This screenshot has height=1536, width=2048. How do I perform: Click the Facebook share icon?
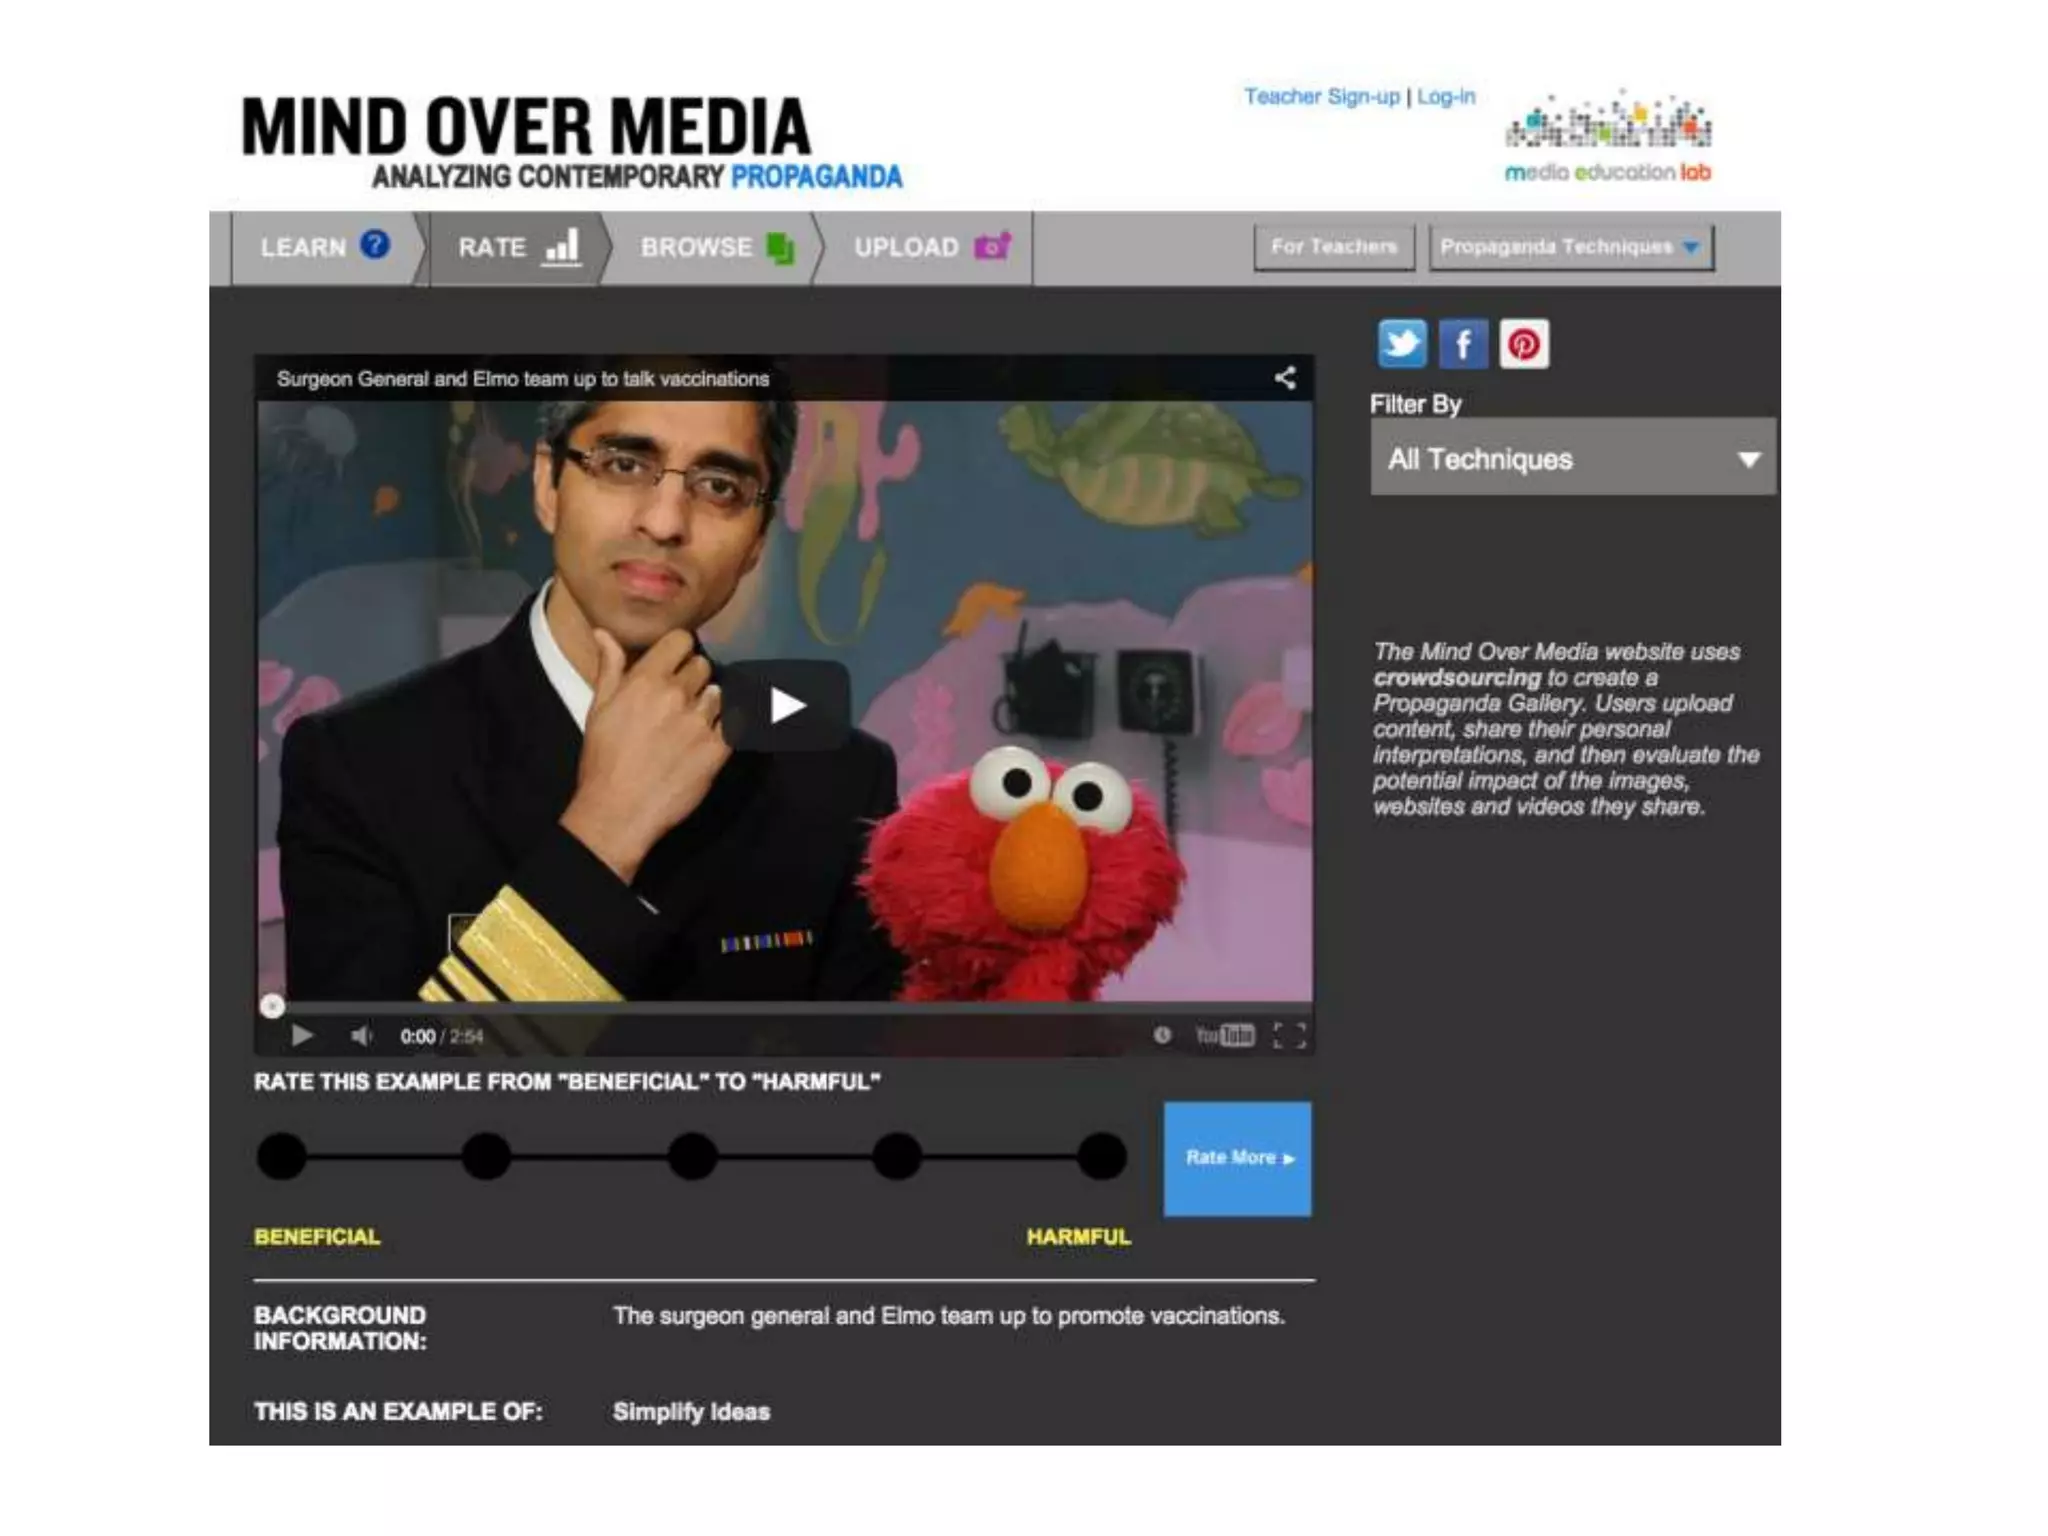click(x=1462, y=345)
